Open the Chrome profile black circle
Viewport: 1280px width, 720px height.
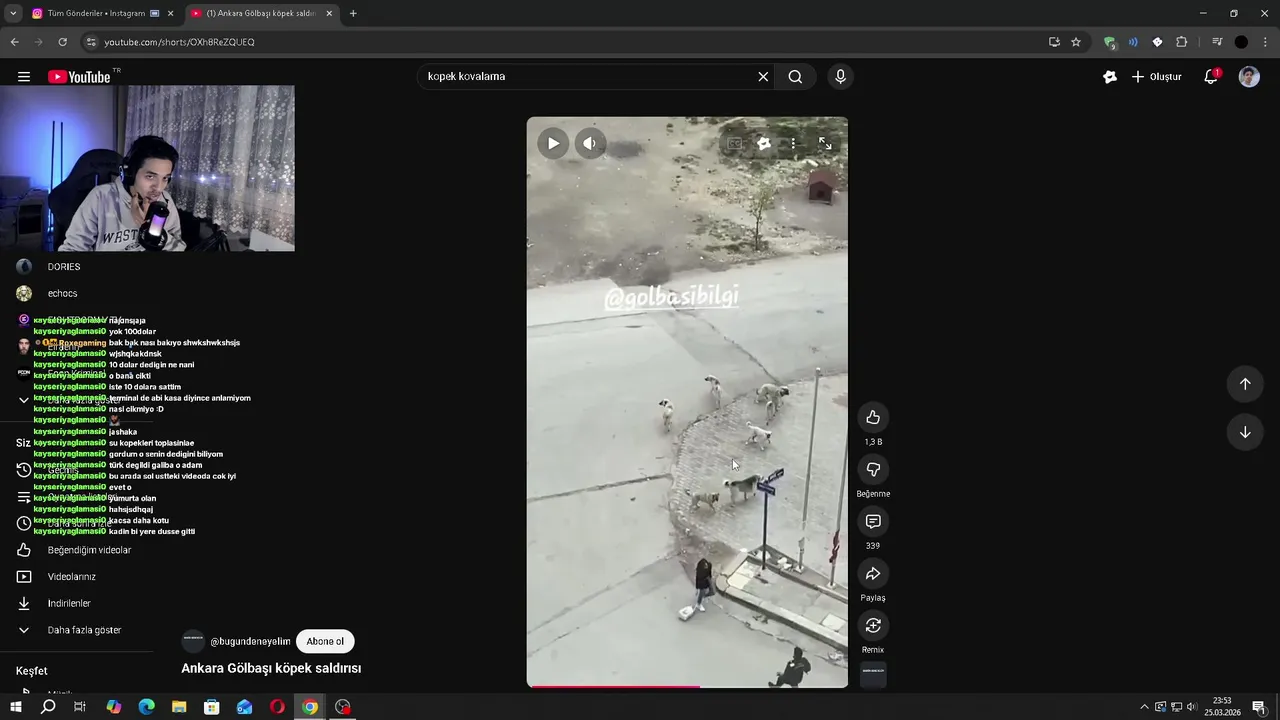(1241, 42)
